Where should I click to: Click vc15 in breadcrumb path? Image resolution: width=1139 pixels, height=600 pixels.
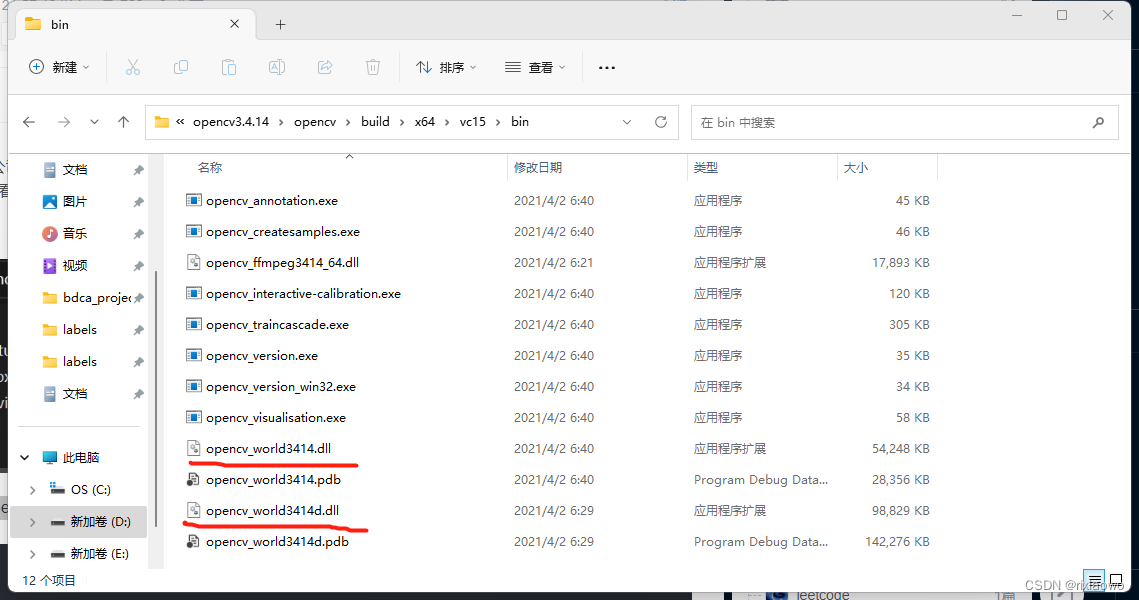click(473, 122)
